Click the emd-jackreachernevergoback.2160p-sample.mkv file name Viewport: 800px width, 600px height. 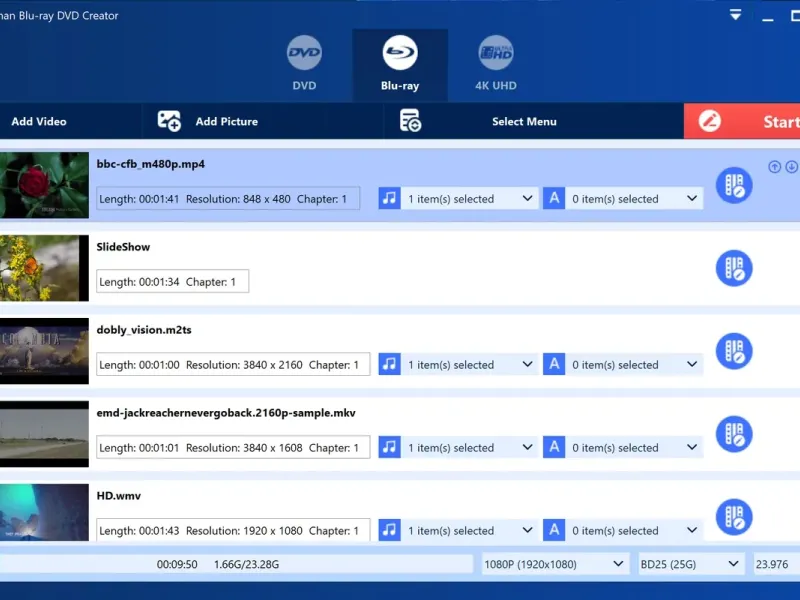pyautogui.click(x=226, y=413)
